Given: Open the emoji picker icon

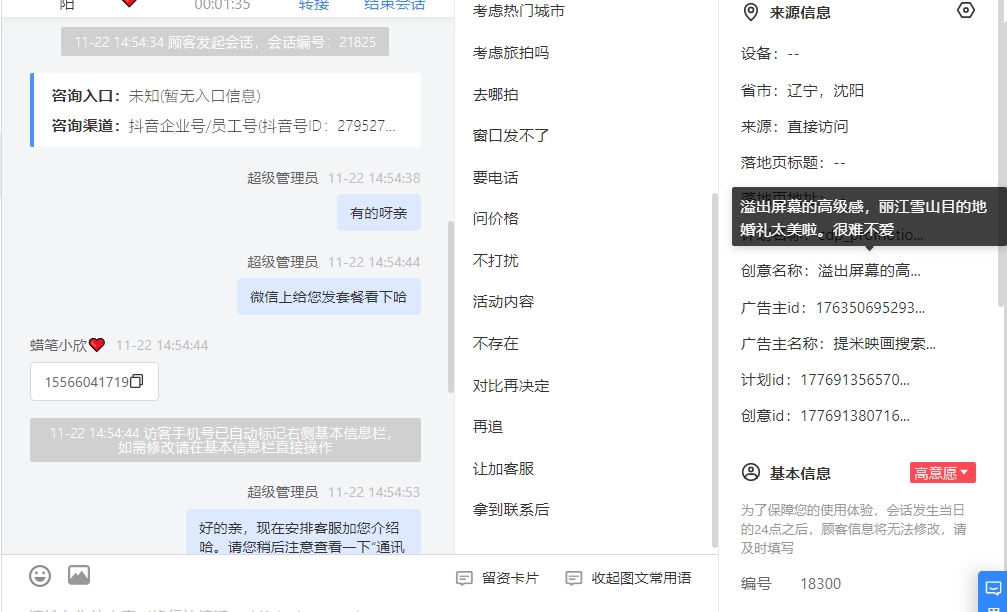Looking at the screenshot, I should (40, 575).
